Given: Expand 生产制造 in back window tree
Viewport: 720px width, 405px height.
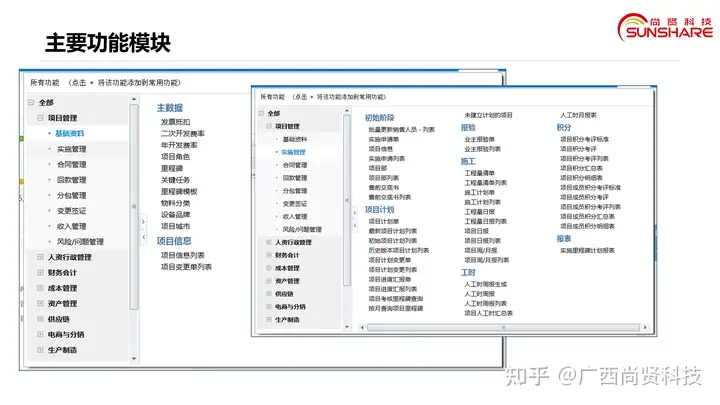Looking at the screenshot, I should [x=40, y=350].
